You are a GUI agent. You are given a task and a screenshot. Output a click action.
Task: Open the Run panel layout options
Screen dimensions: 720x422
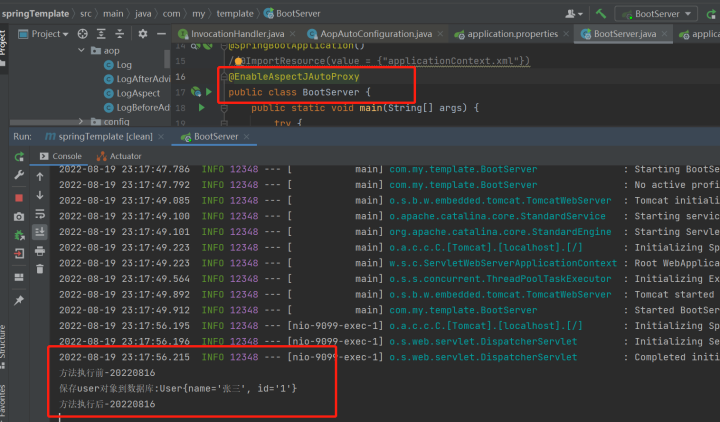click(x=19, y=277)
